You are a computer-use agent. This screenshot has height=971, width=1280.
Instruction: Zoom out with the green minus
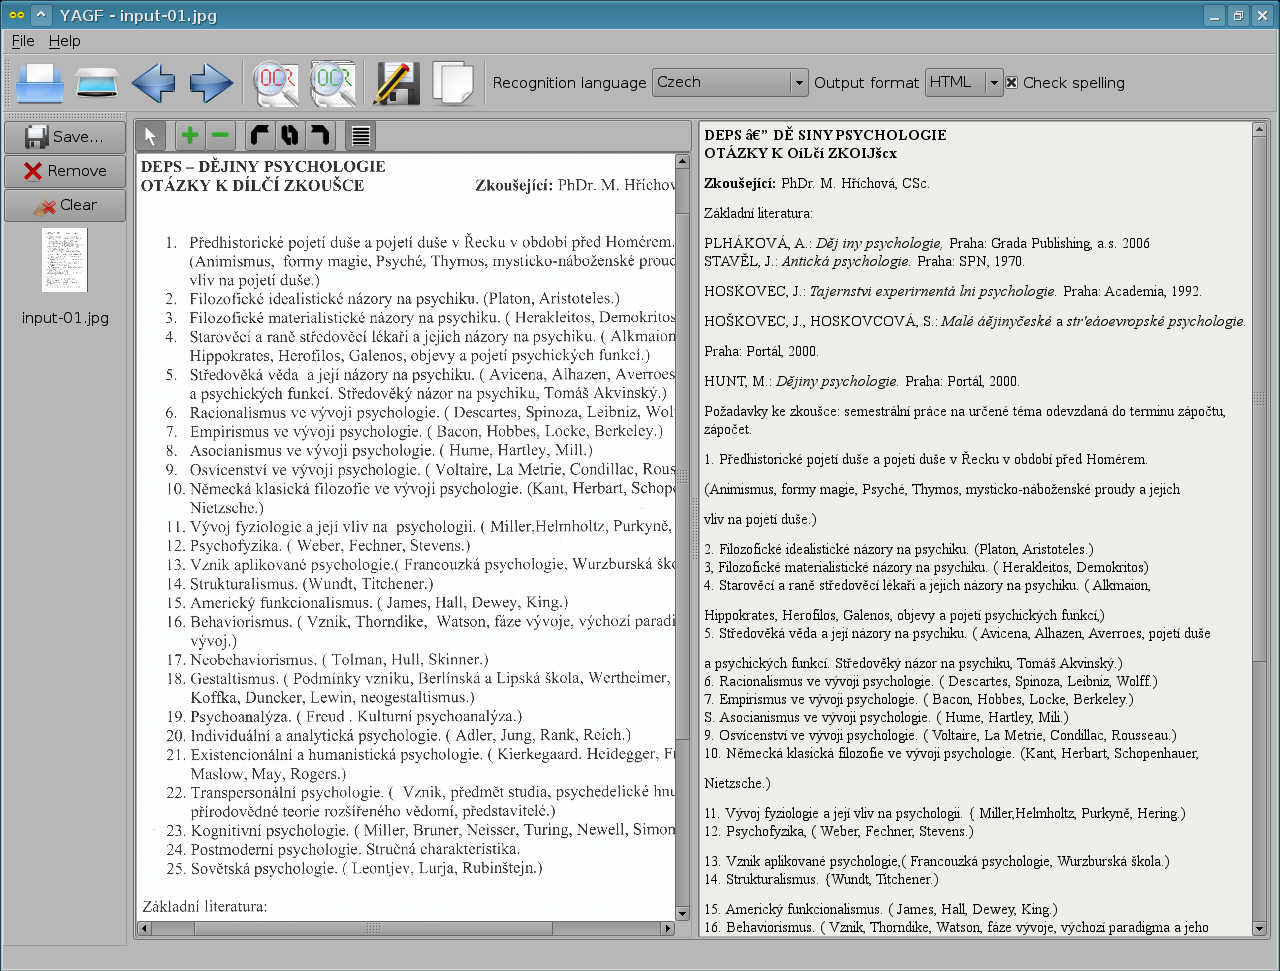pos(220,136)
